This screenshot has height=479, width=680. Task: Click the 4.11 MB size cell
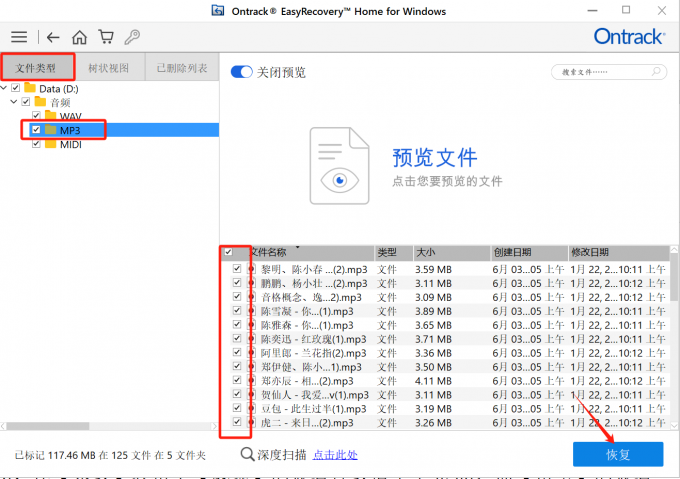click(x=433, y=381)
